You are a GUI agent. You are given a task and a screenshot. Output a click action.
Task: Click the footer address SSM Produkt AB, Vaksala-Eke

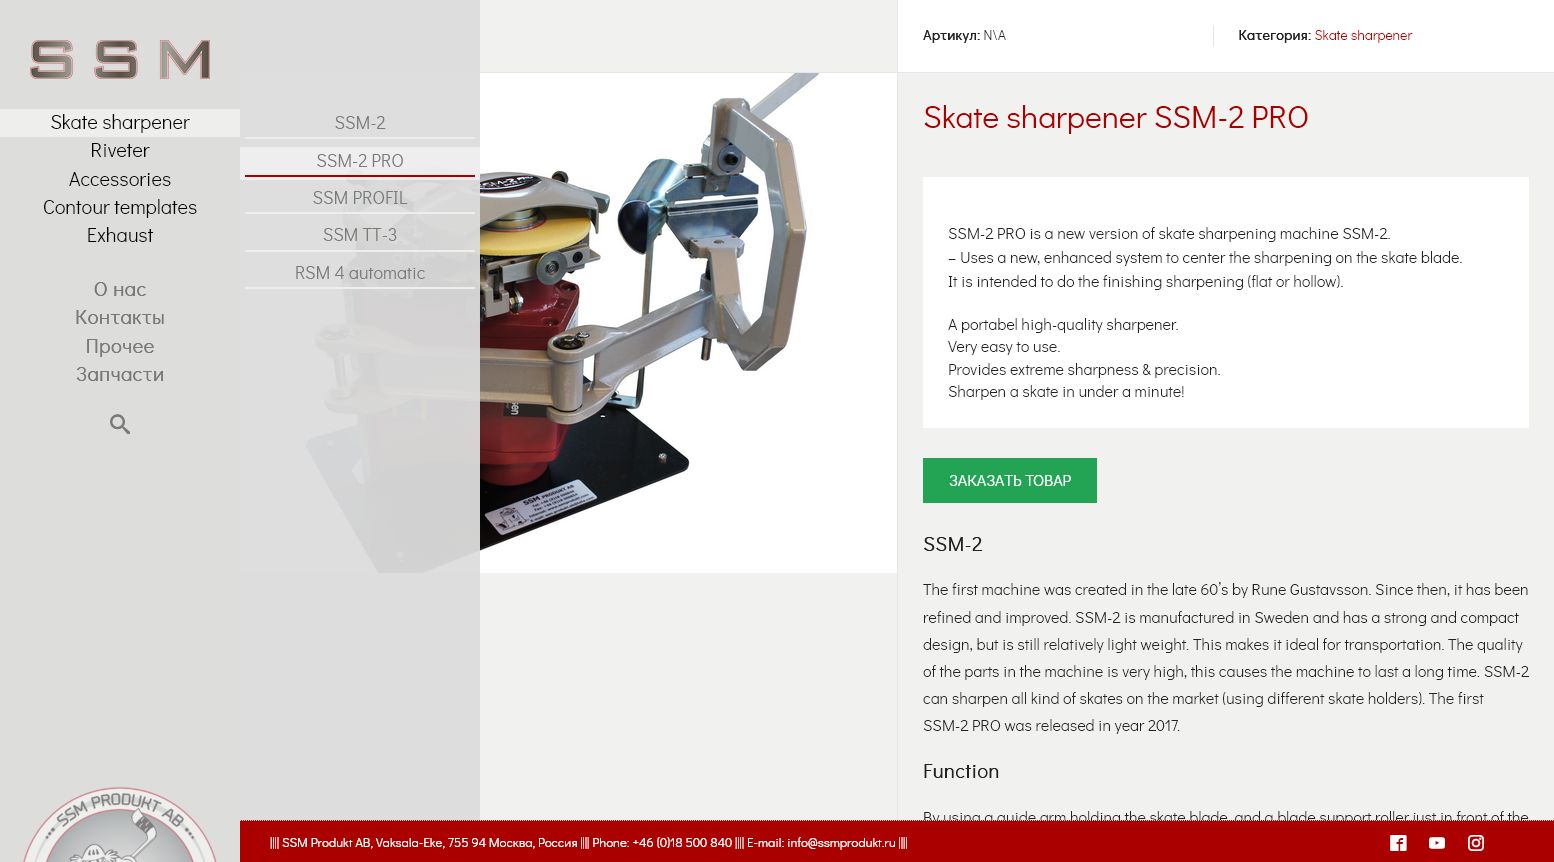pyautogui.click(x=363, y=843)
